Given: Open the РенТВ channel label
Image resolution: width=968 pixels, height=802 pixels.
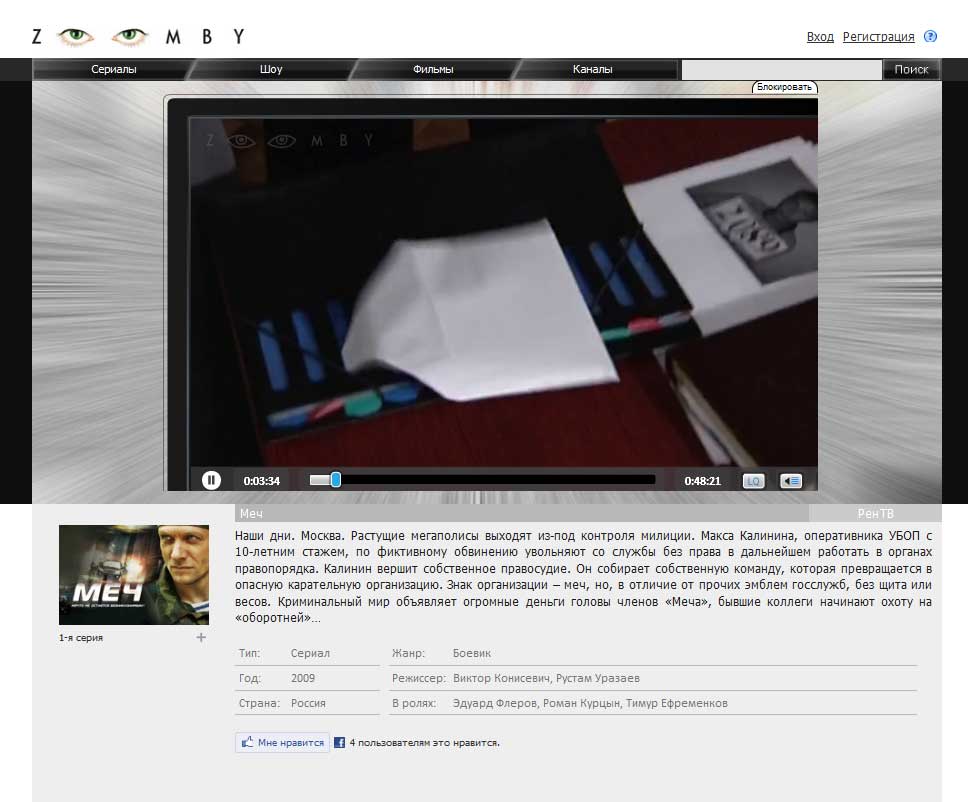Looking at the screenshot, I should tap(875, 513).
